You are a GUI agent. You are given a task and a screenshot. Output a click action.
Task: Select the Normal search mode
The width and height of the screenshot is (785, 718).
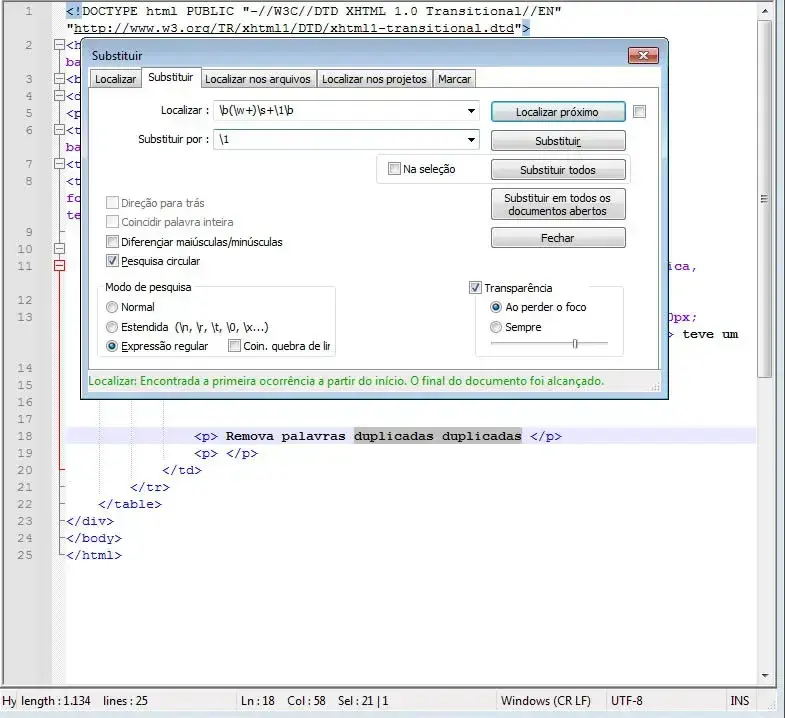pyautogui.click(x=112, y=307)
